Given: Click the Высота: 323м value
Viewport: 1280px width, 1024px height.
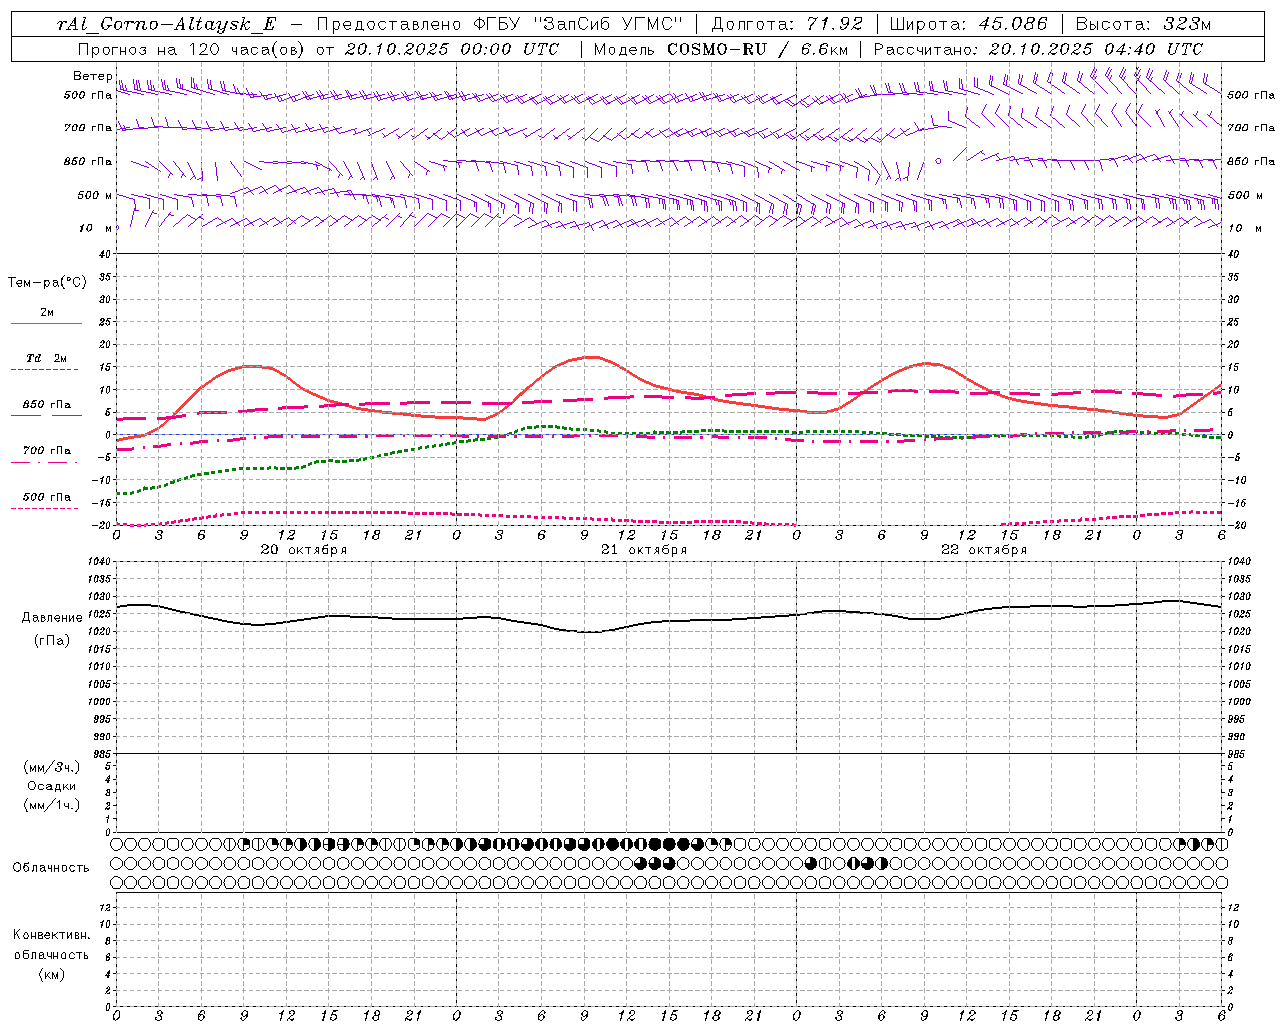Looking at the screenshot, I should [1143, 24].
